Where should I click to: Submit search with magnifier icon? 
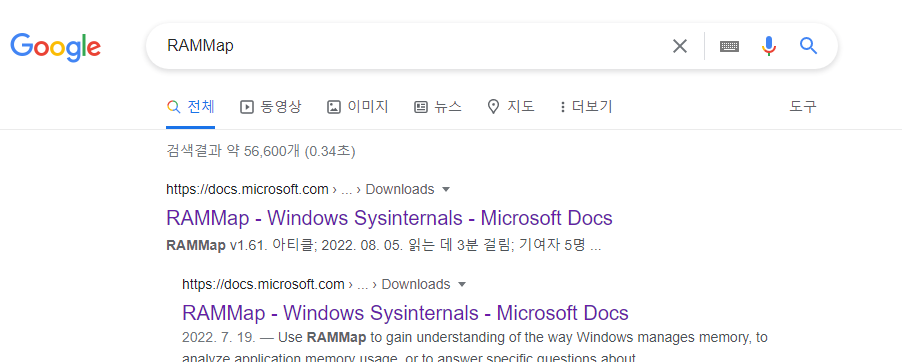click(809, 45)
